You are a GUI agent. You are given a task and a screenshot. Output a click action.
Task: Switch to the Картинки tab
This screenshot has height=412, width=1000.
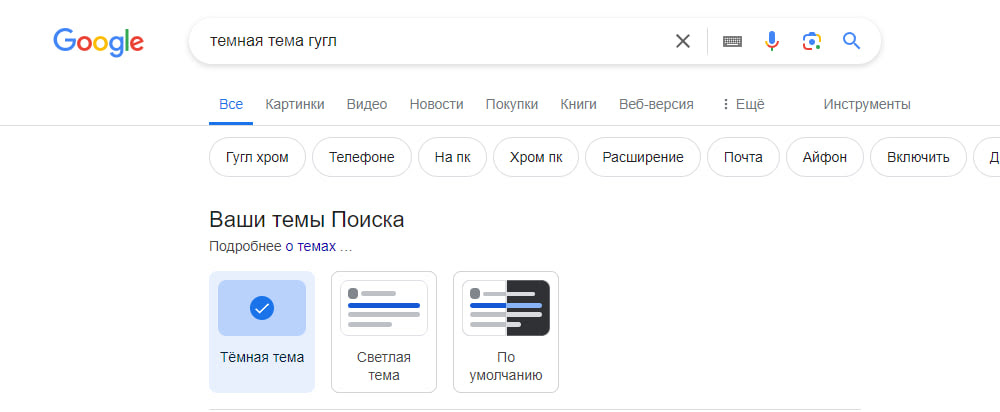tap(295, 104)
